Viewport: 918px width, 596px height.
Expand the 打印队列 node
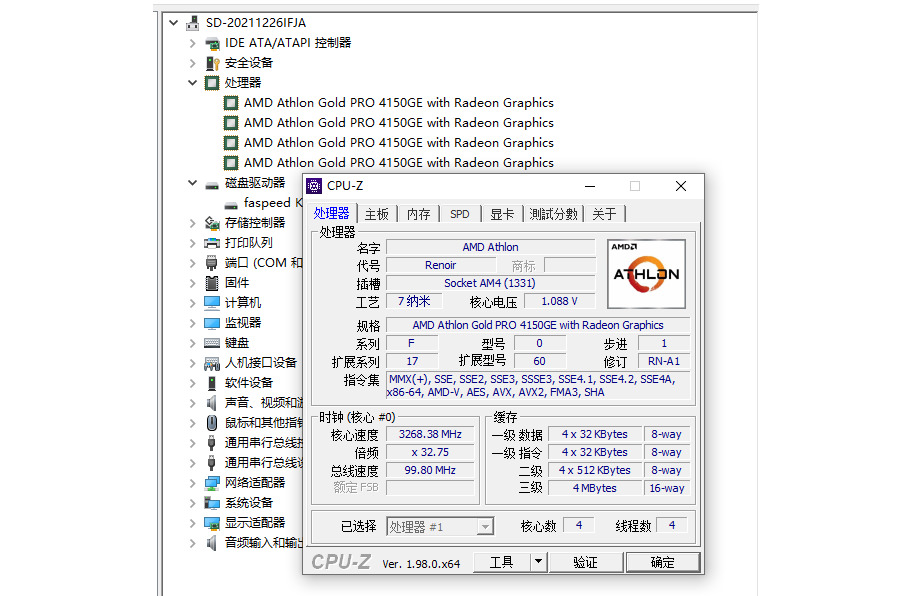(193, 243)
